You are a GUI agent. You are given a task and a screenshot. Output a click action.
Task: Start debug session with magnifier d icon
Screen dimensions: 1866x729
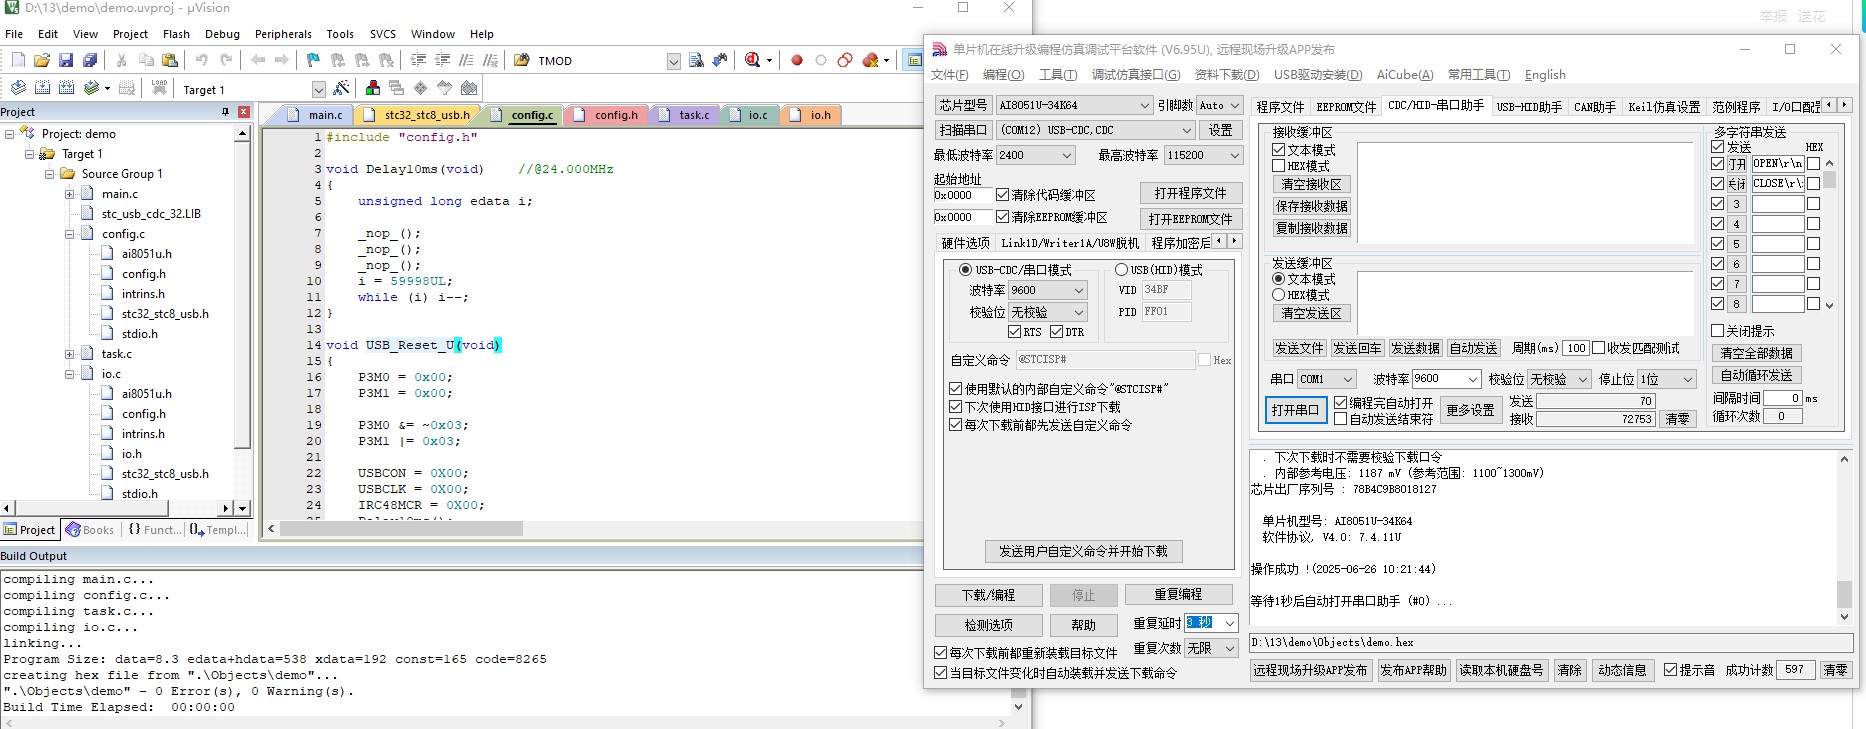click(x=753, y=60)
